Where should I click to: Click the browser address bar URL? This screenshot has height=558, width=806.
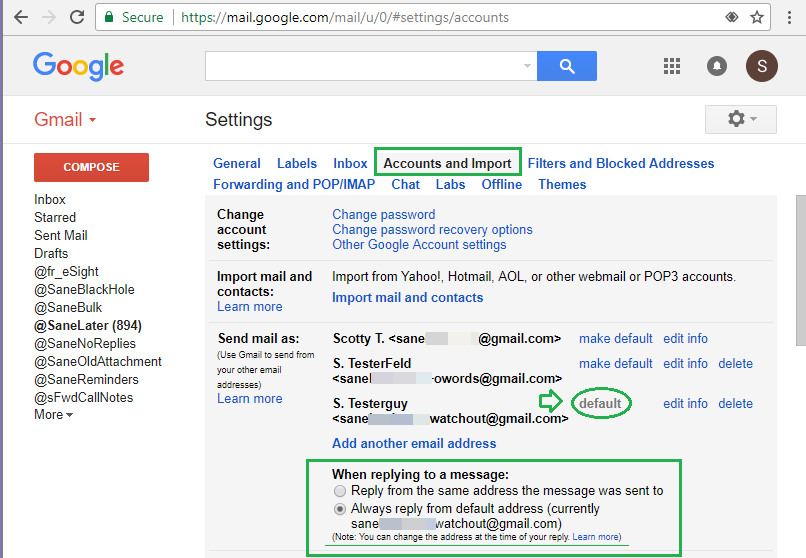point(345,17)
